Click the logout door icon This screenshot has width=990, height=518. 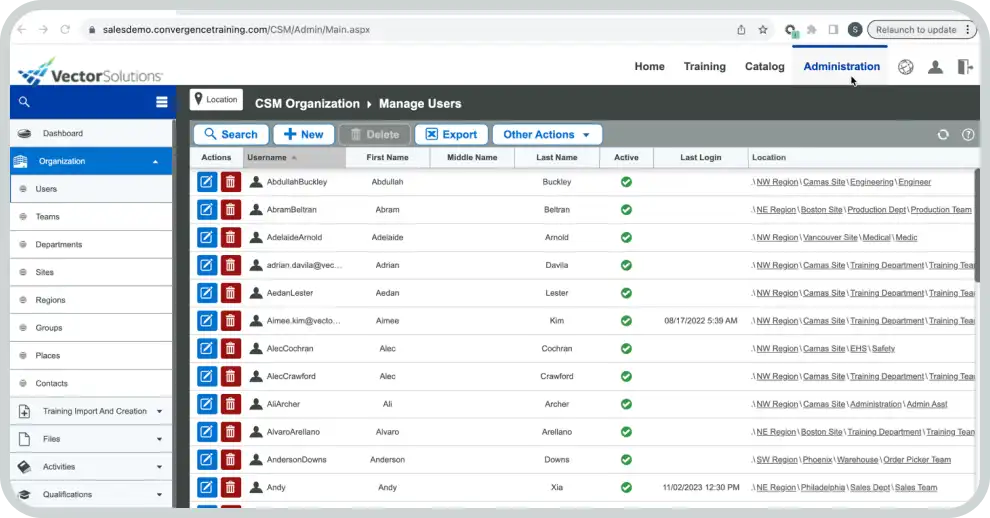click(964, 67)
